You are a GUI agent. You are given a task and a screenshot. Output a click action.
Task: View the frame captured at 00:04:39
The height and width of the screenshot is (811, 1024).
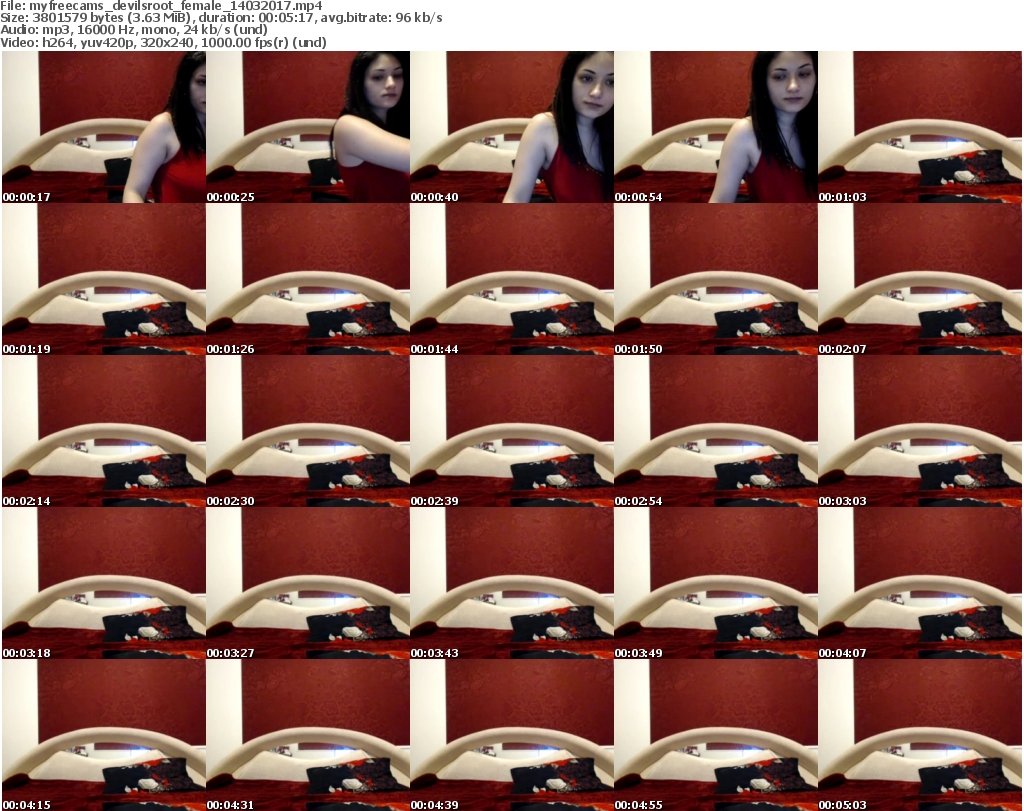pyautogui.click(x=512, y=735)
